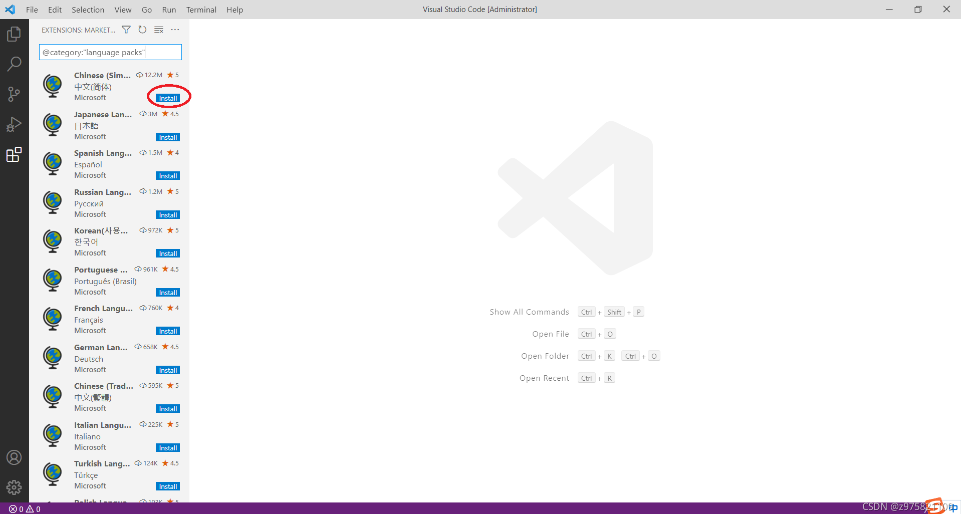Click the German language pack globe icon
Viewport: 963px width, 514px height.
53,358
